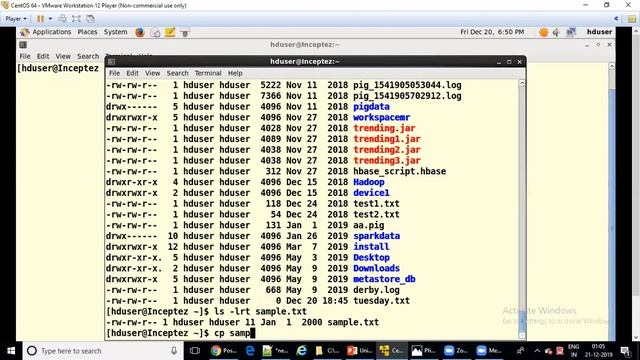Open Help menu in the front terminal
This screenshot has width=640, height=360.
tap(235, 73)
